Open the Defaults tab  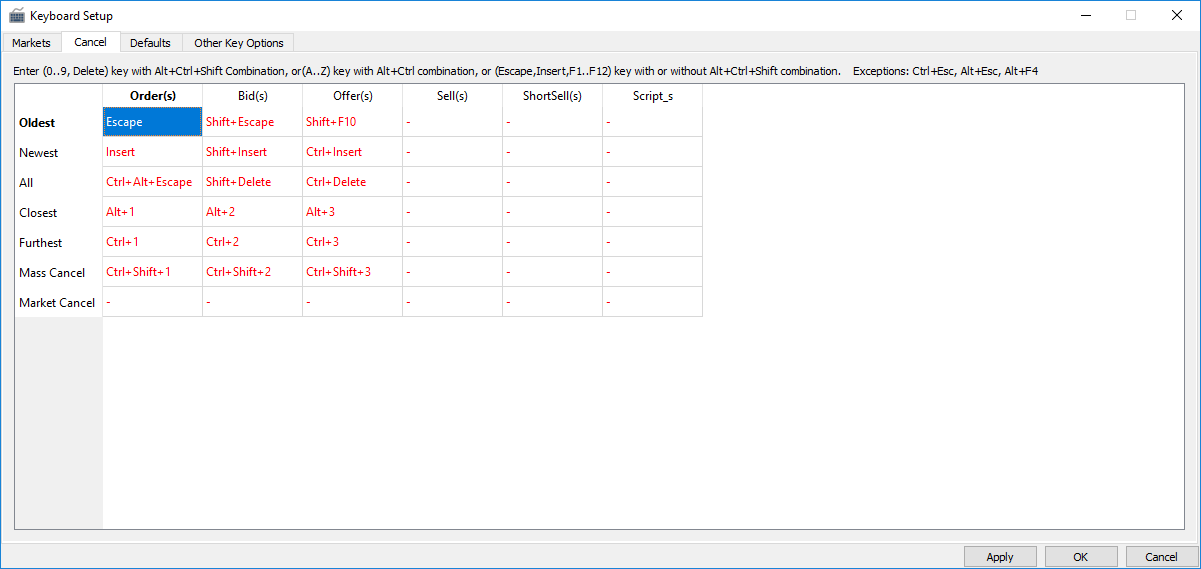(x=150, y=43)
